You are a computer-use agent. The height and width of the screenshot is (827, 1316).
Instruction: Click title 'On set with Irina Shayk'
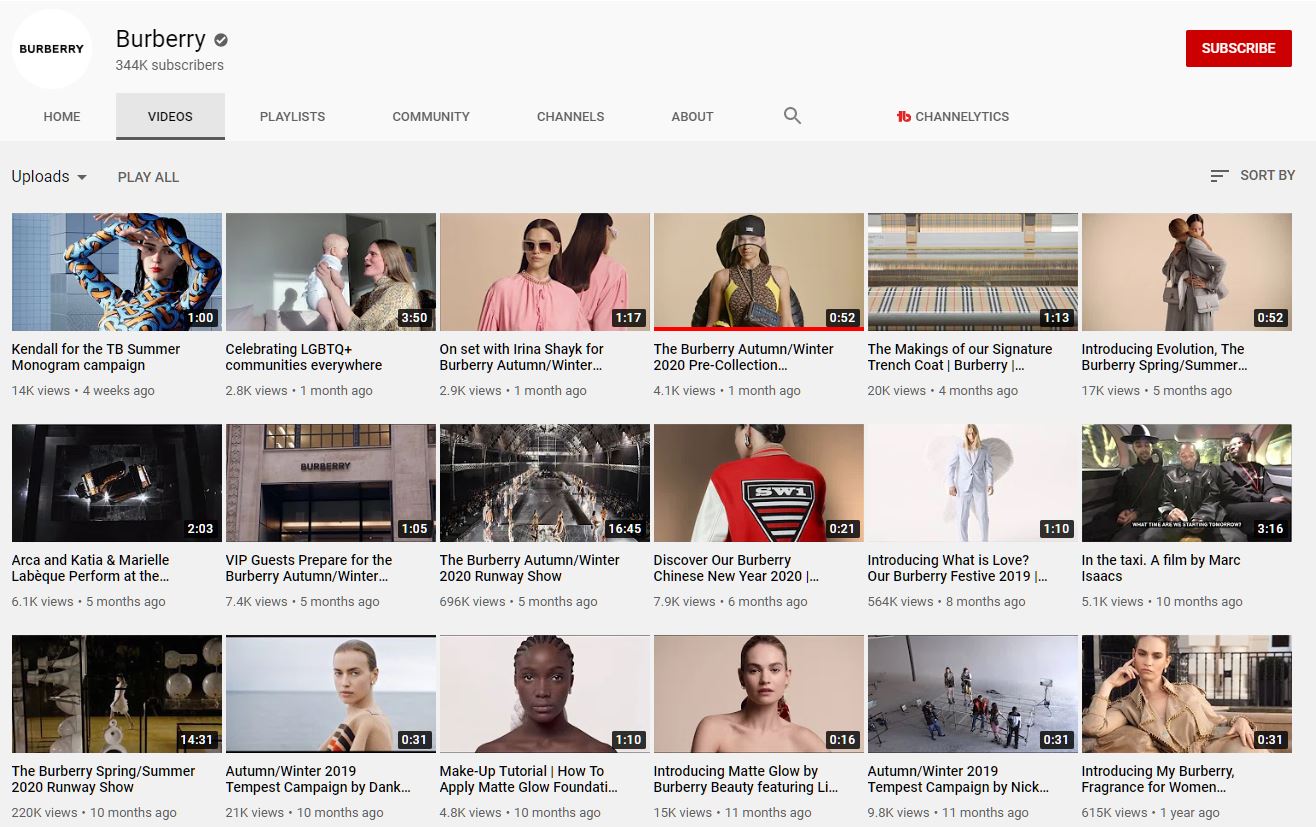(x=522, y=357)
